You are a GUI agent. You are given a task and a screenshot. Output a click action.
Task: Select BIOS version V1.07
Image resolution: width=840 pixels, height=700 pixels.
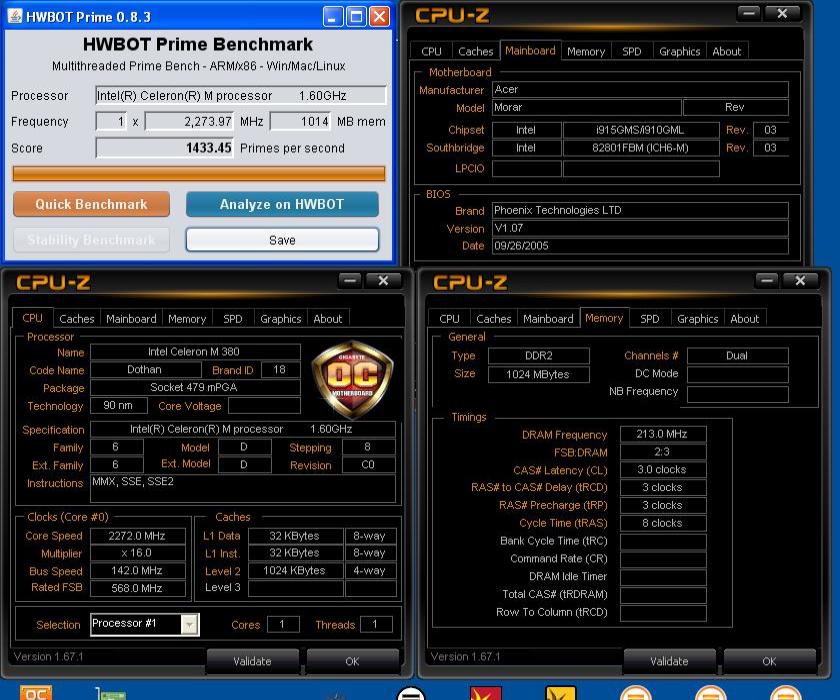[640, 228]
